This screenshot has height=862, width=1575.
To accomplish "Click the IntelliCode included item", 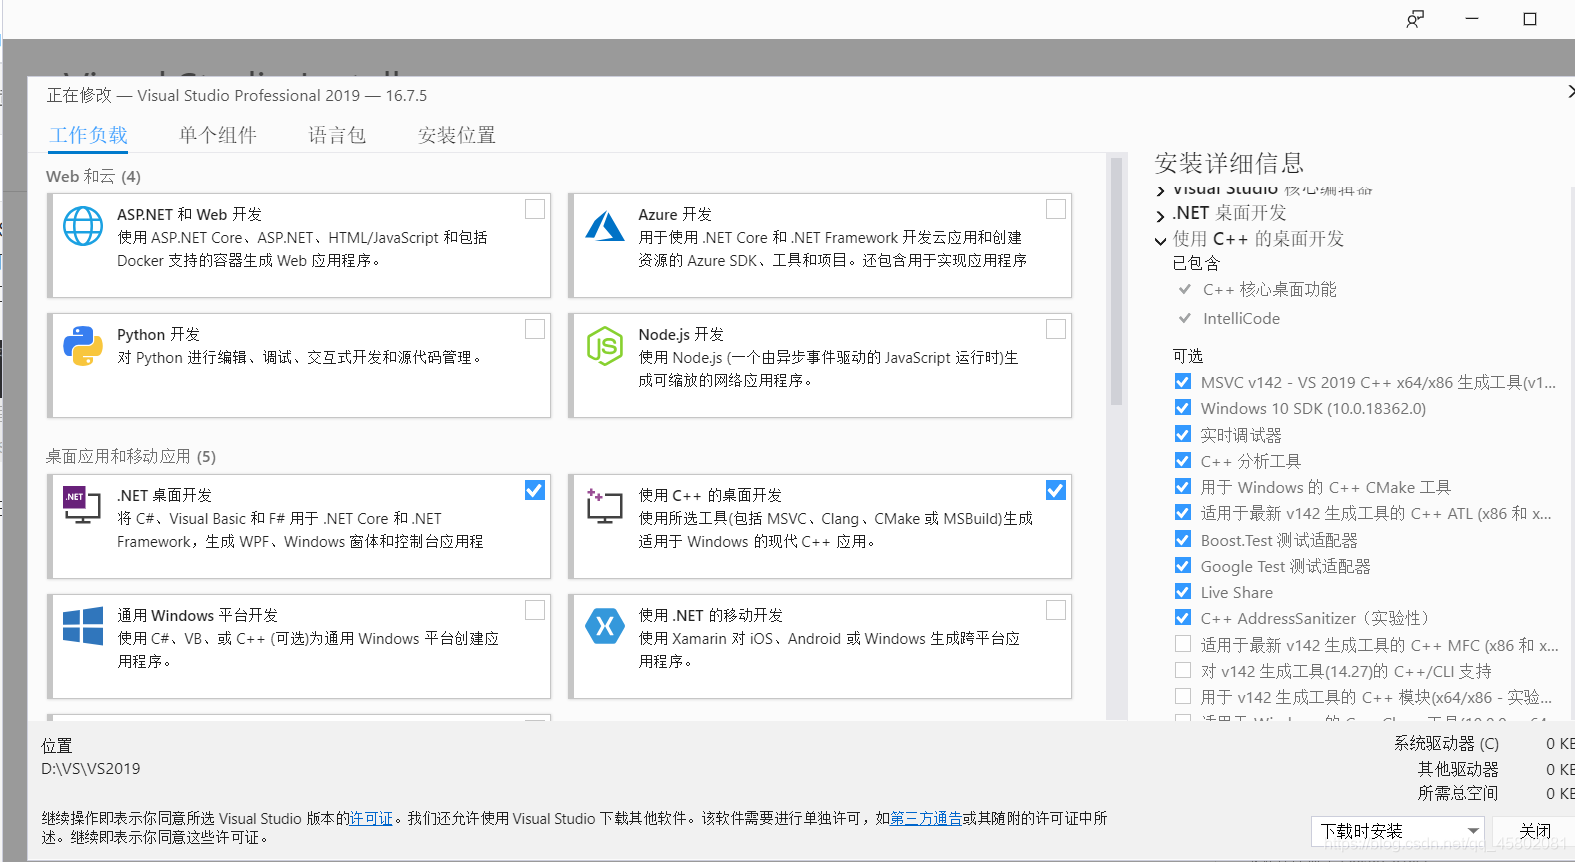I will tap(1241, 318).
